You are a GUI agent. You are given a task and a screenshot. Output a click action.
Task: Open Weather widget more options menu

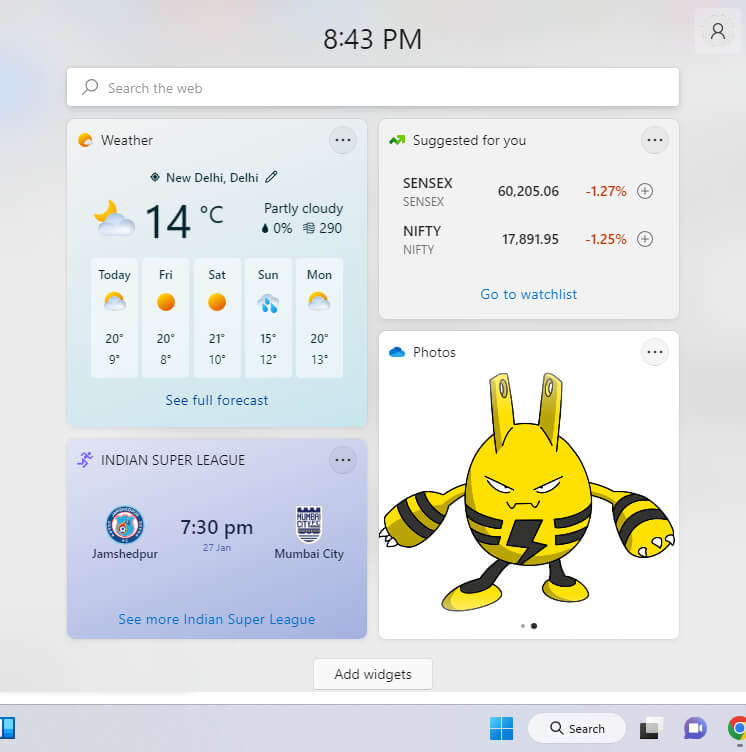[343, 140]
